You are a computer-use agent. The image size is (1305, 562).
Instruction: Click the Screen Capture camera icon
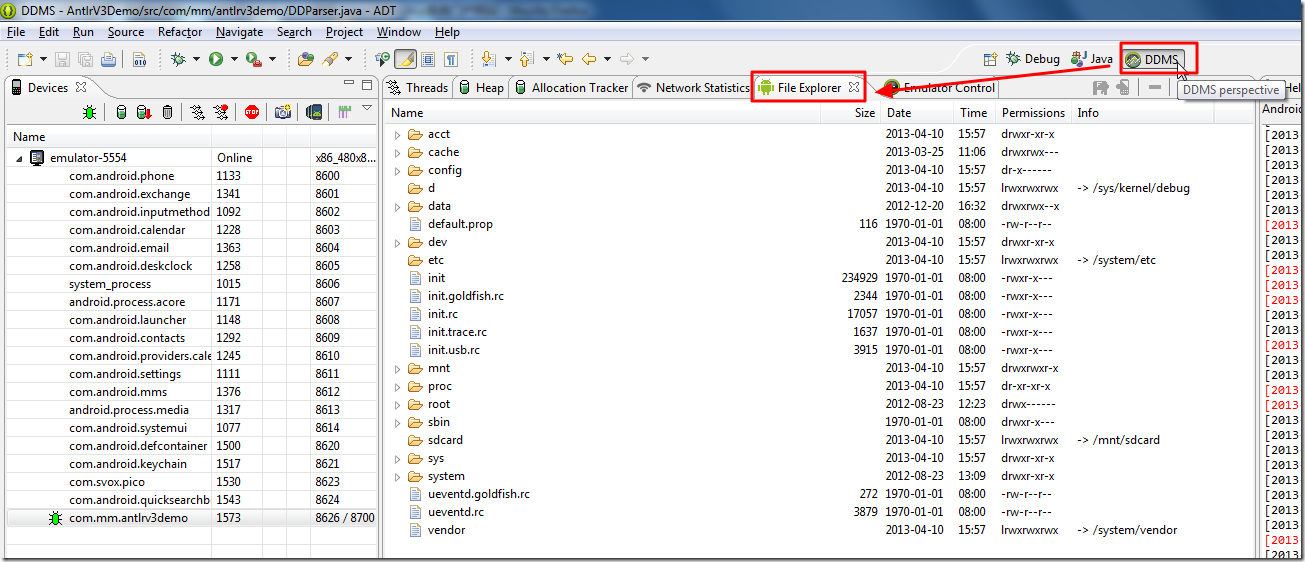pyautogui.click(x=283, y=112)
